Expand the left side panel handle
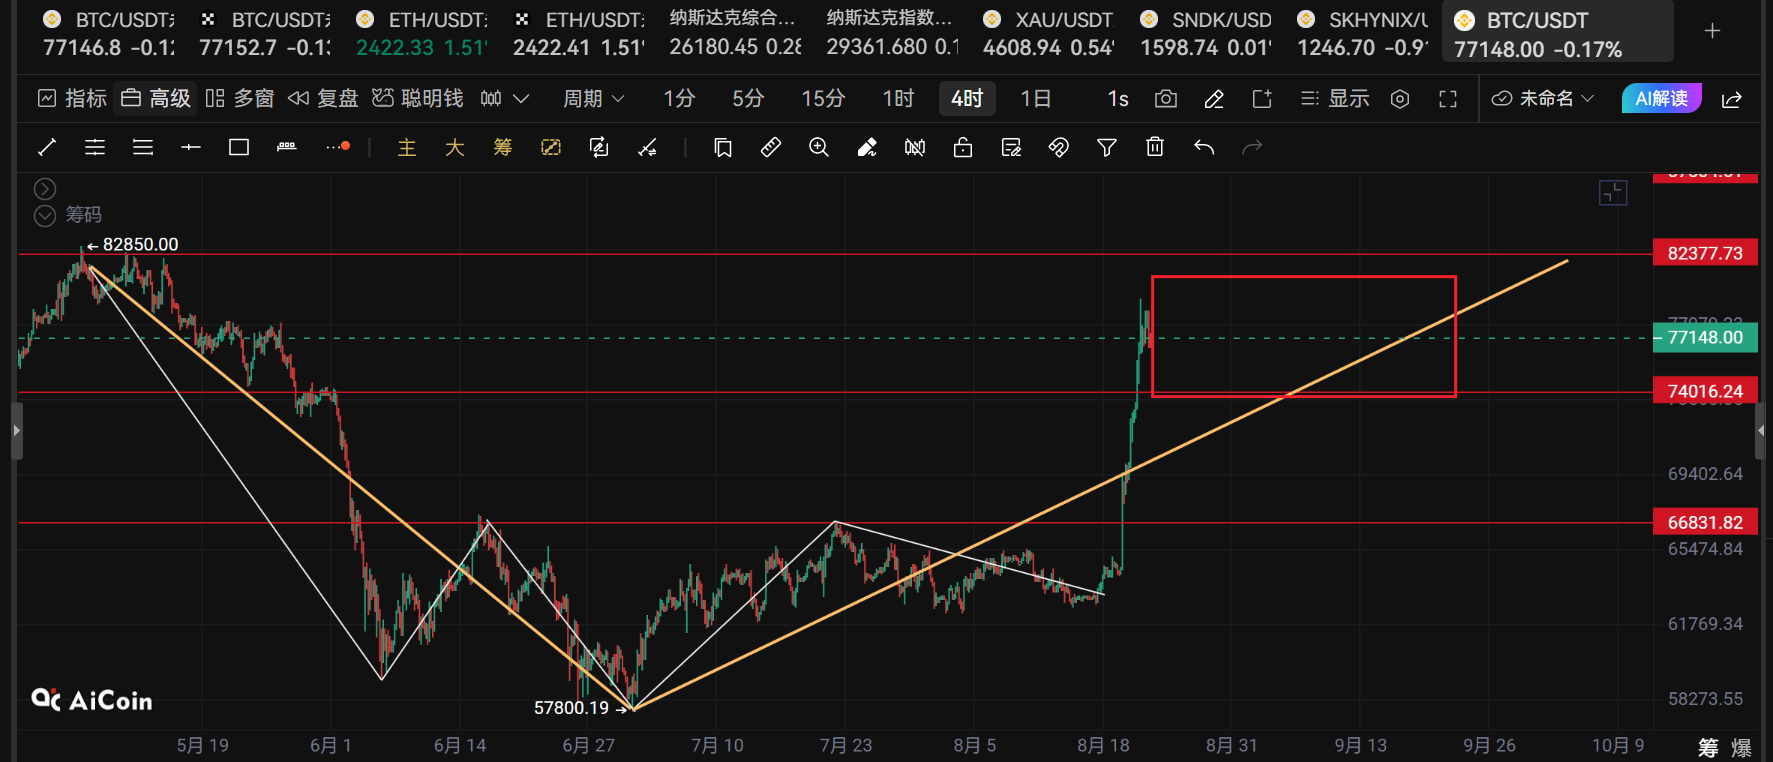This screenshot has width=1773, height=762. point(16,431)
